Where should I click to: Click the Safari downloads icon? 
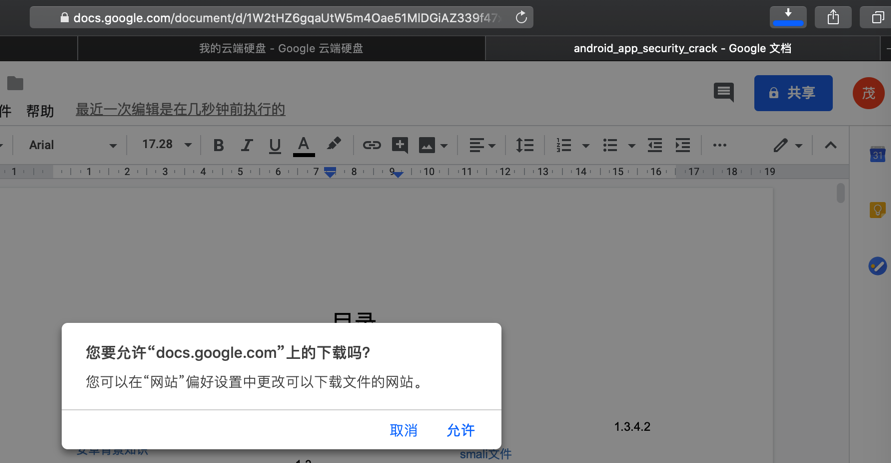click(x=788, y=16)
